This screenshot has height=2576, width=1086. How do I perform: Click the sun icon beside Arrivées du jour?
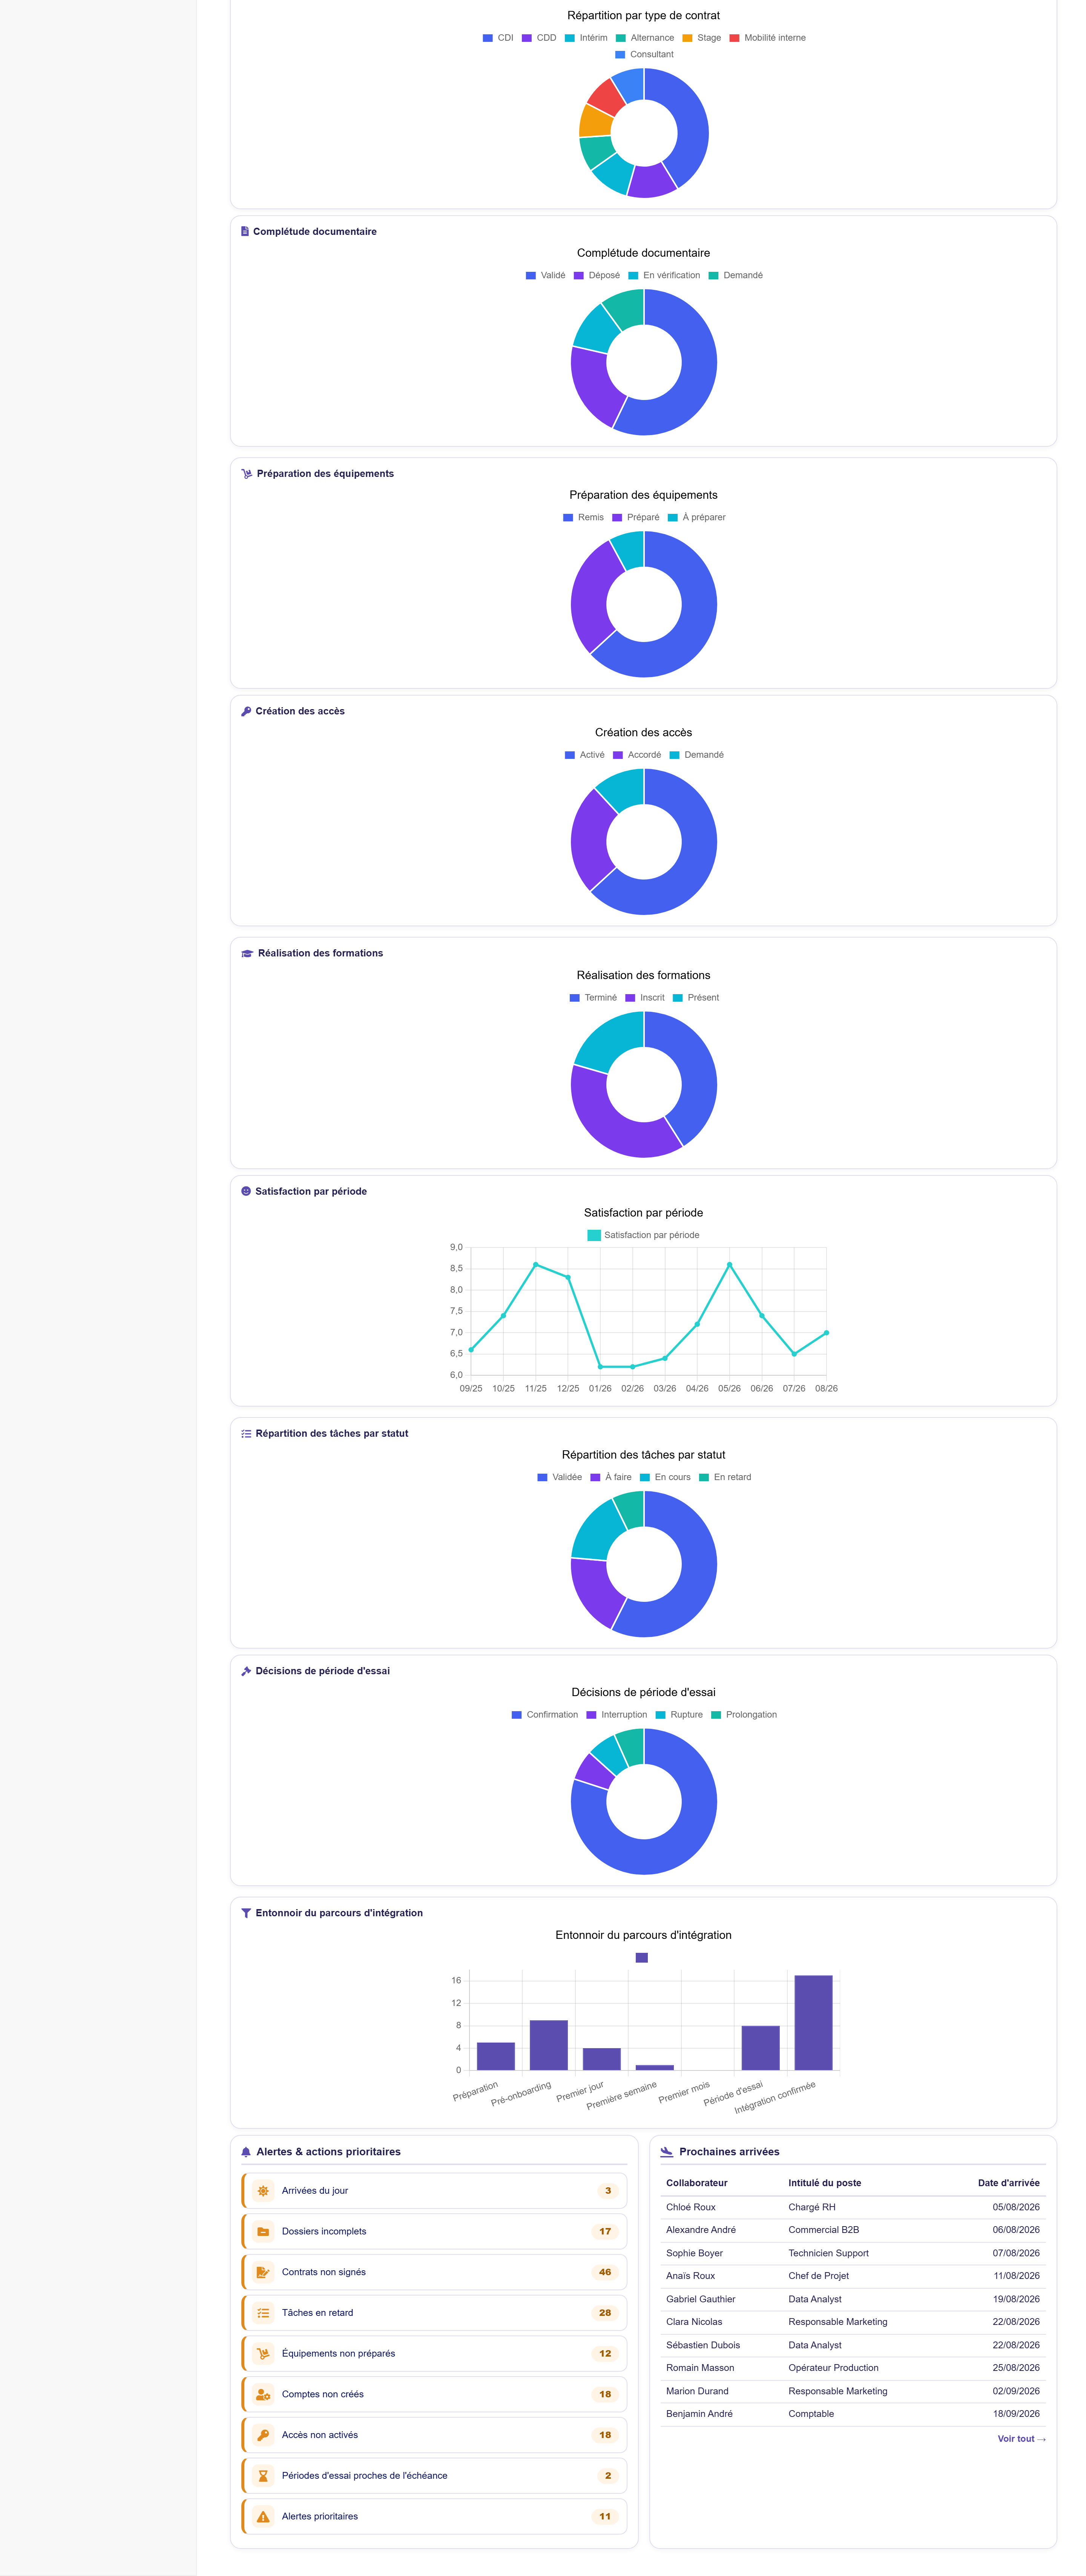pyautogui.click(x=263, y=2190)
